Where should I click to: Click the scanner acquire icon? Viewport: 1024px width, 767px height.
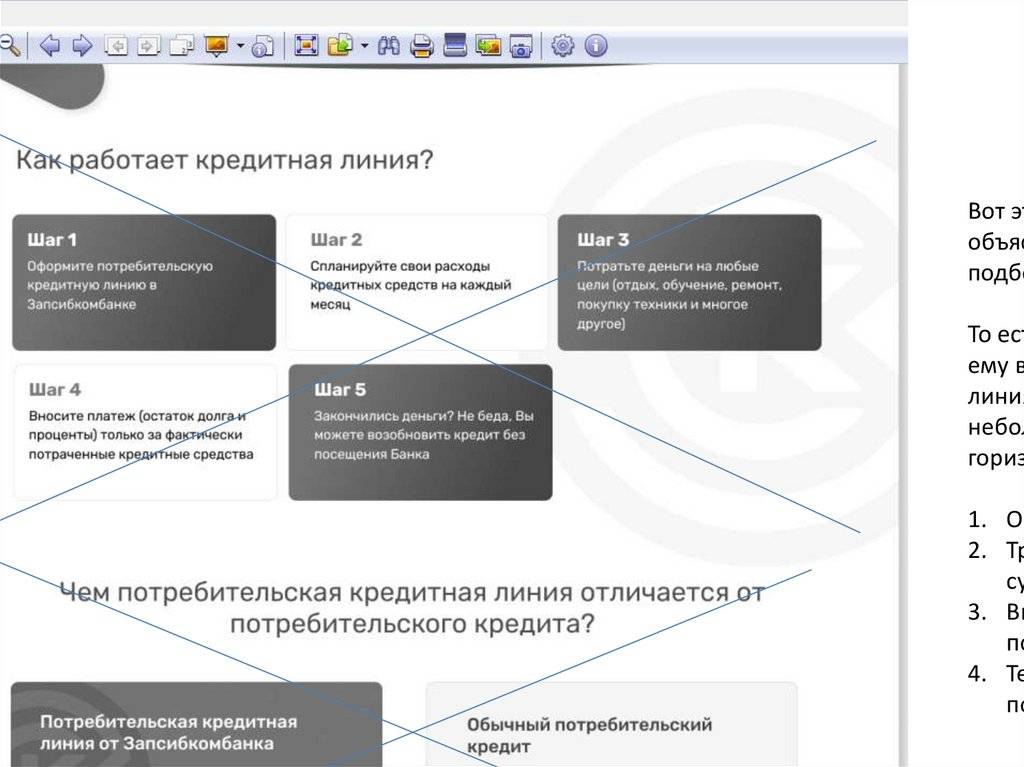(x=455, y=44)
